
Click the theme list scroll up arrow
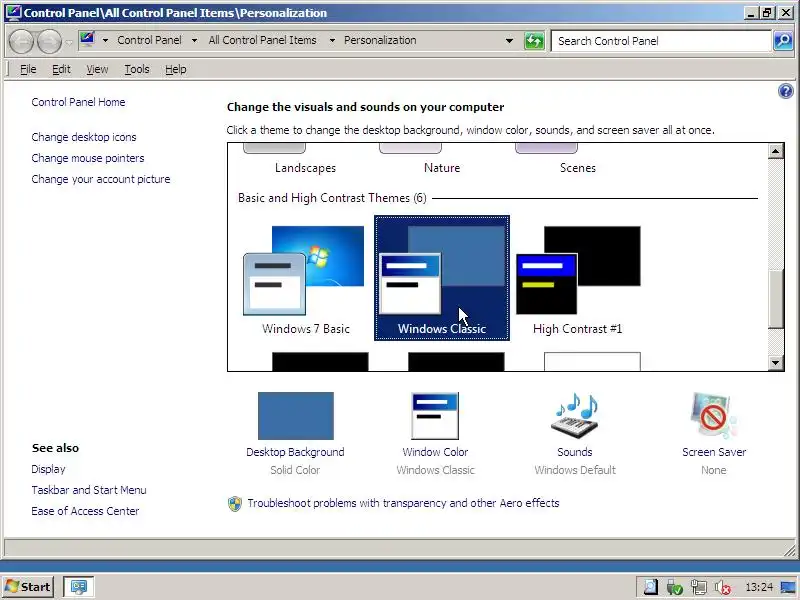[776, 151]
